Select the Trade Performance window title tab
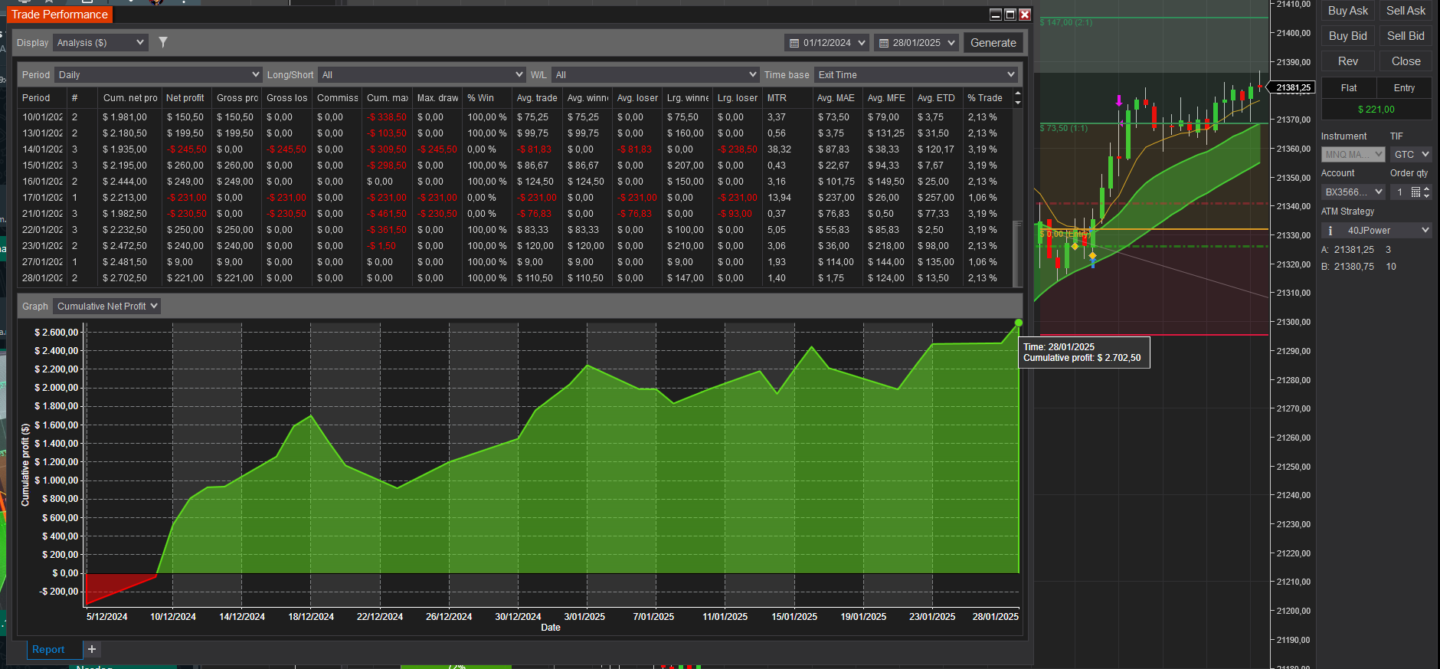Screen dimensions: 1440x669 pos(59,14)
